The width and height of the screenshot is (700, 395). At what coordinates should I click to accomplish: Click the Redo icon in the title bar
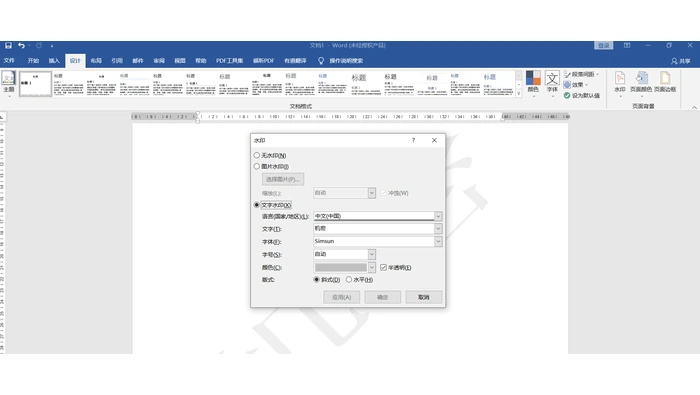click(39, 46)
